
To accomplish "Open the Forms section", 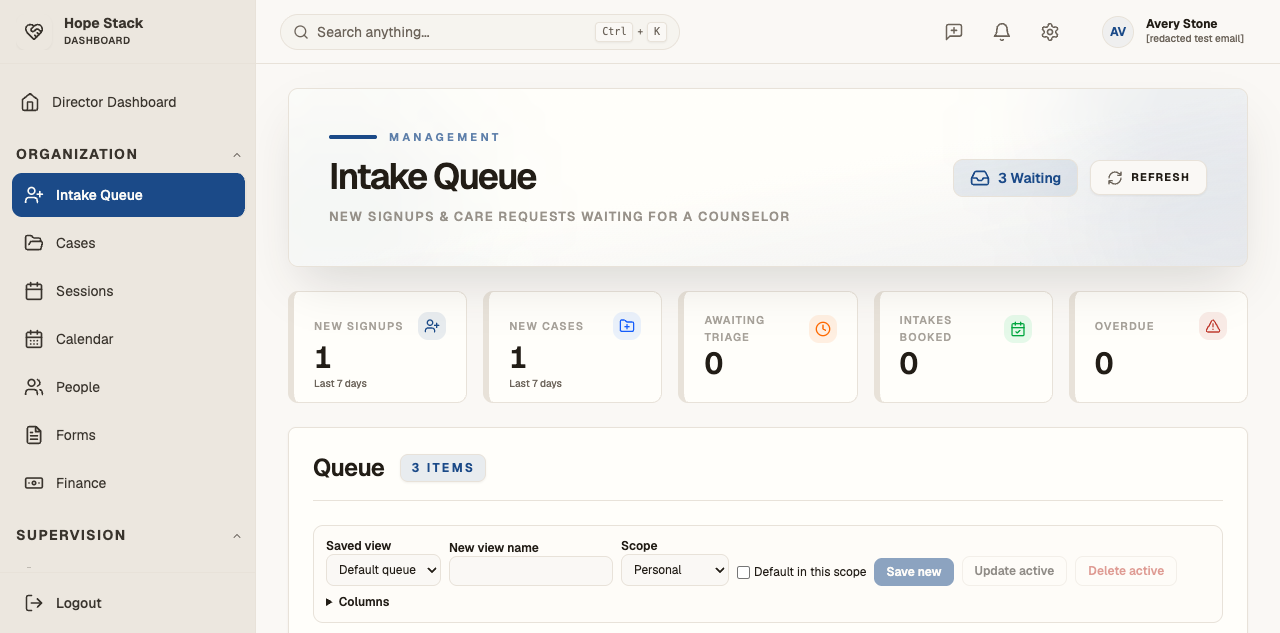I will pyautogui.click(x=128, y=435).
